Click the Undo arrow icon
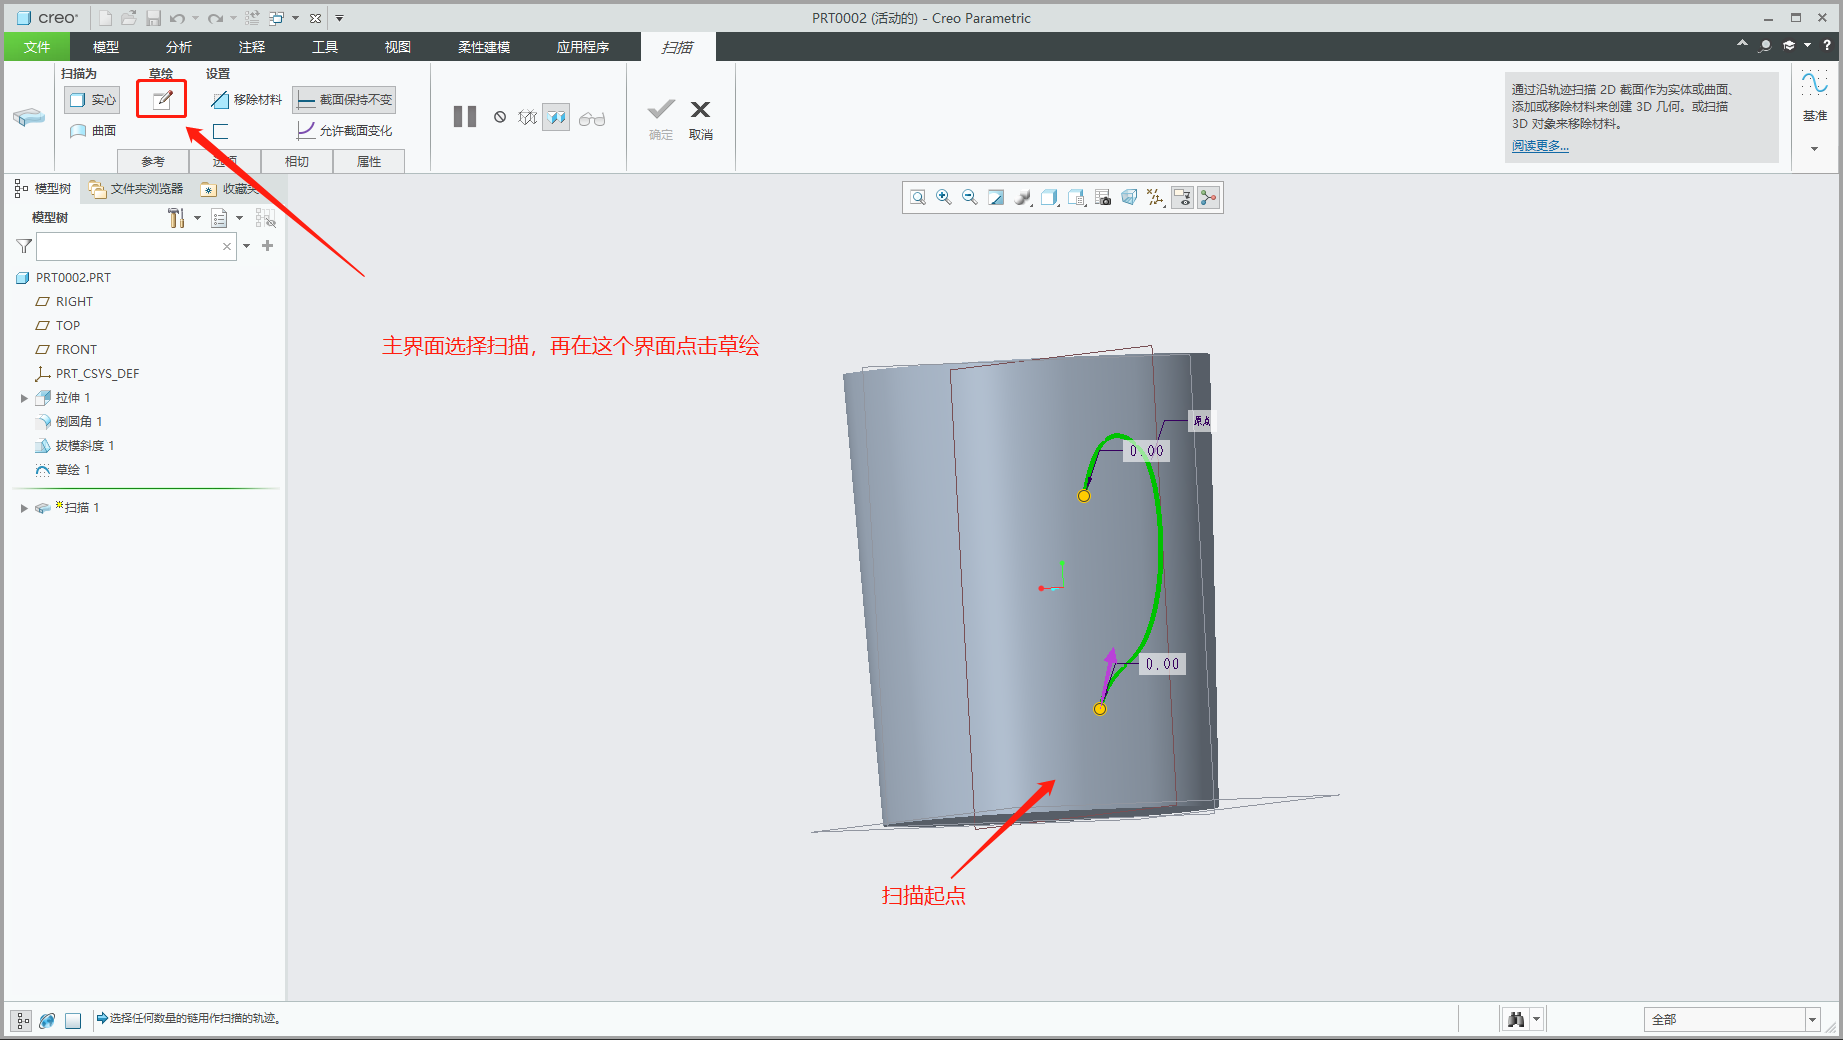 click(x=177, y=18)
